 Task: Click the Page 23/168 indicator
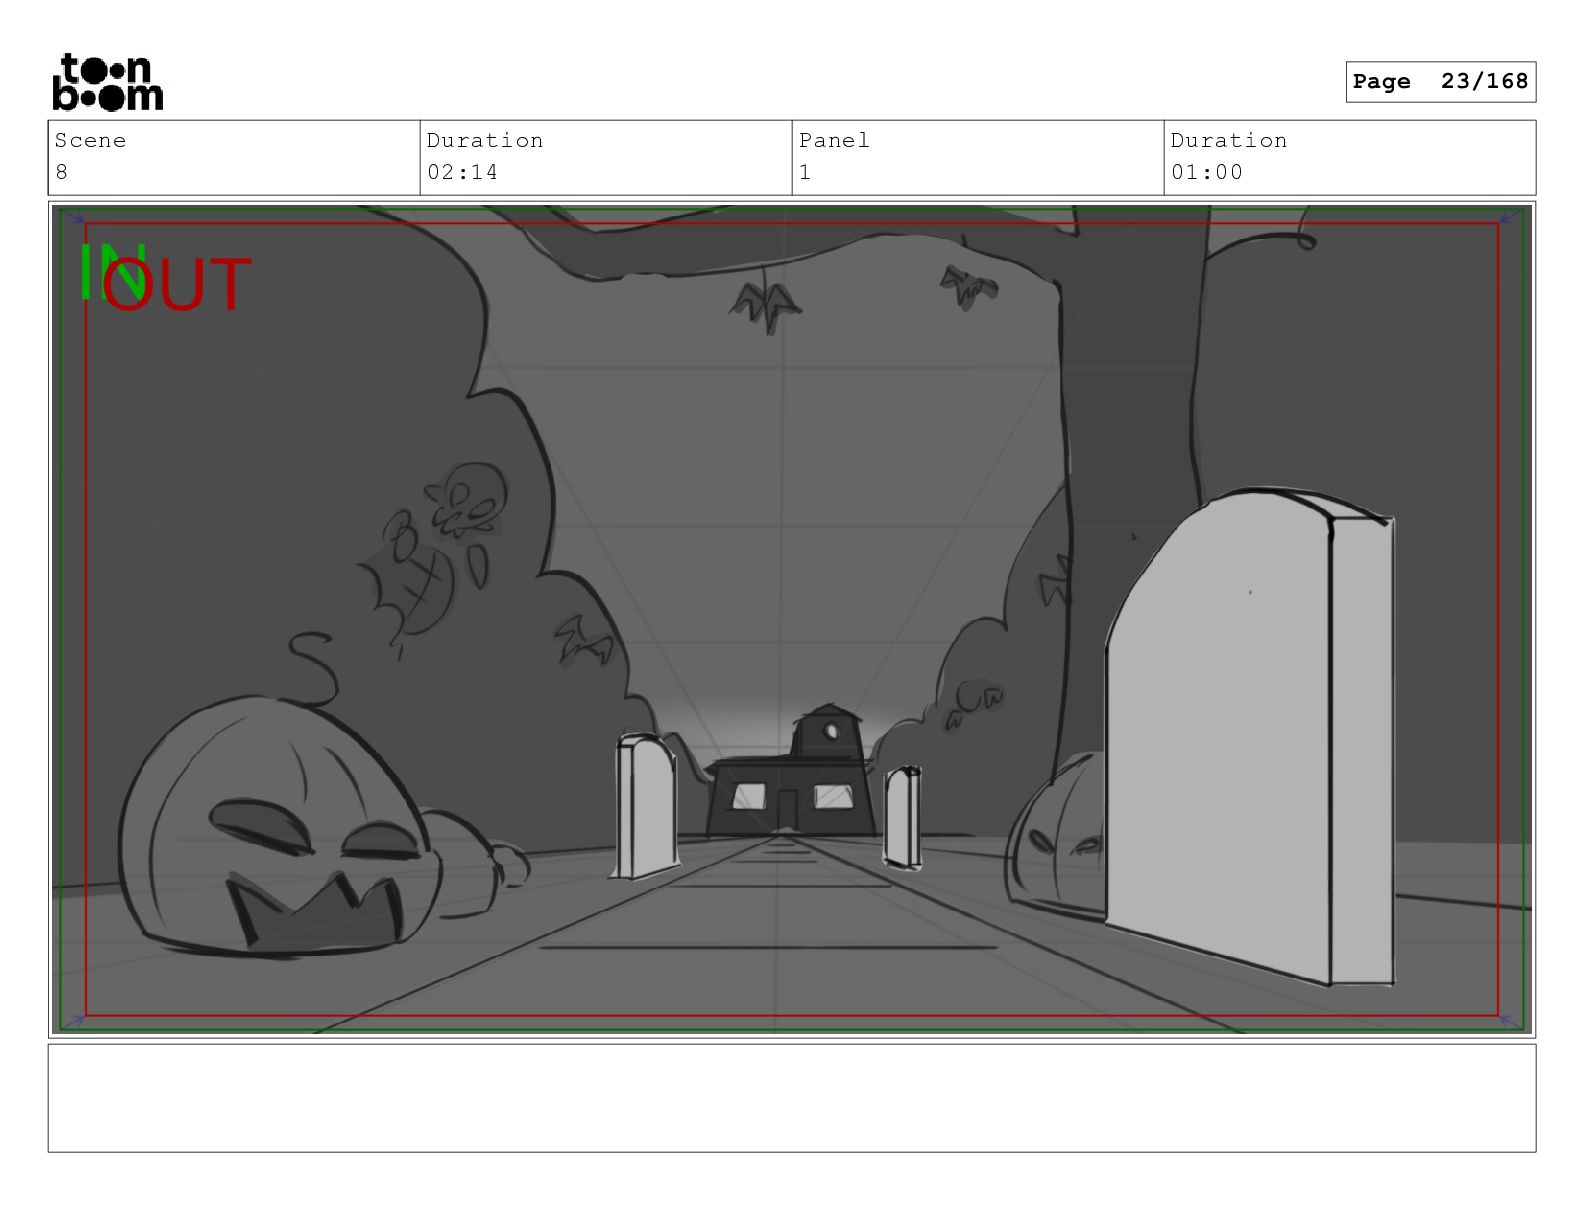(x=1440, y=82)
